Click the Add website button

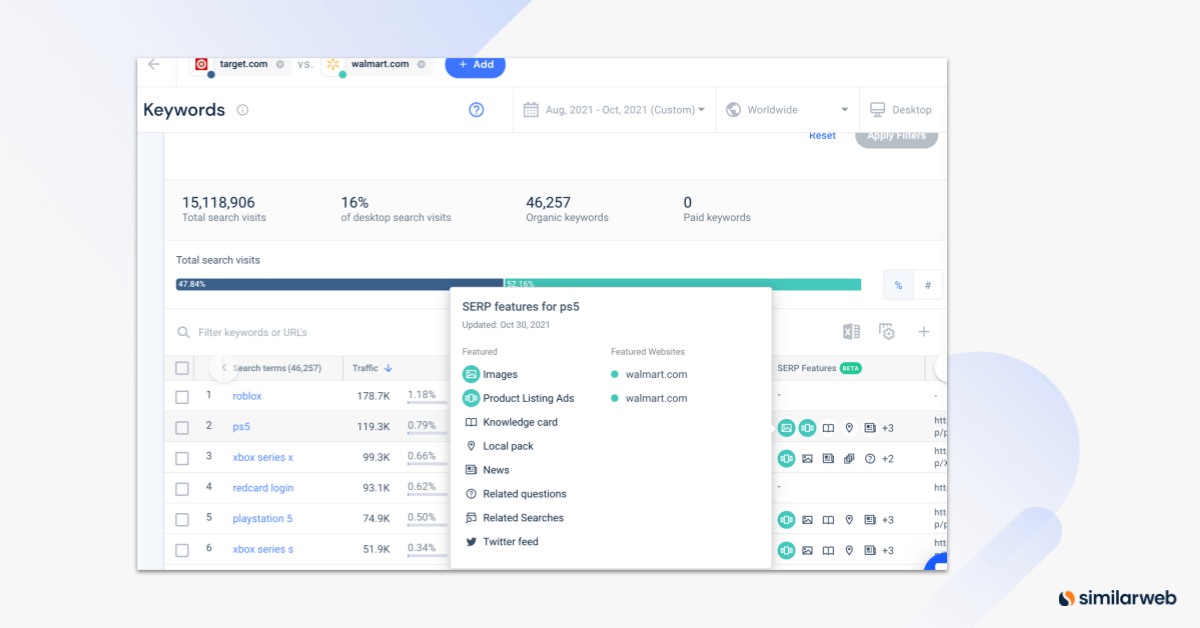(x=475, y=65)
